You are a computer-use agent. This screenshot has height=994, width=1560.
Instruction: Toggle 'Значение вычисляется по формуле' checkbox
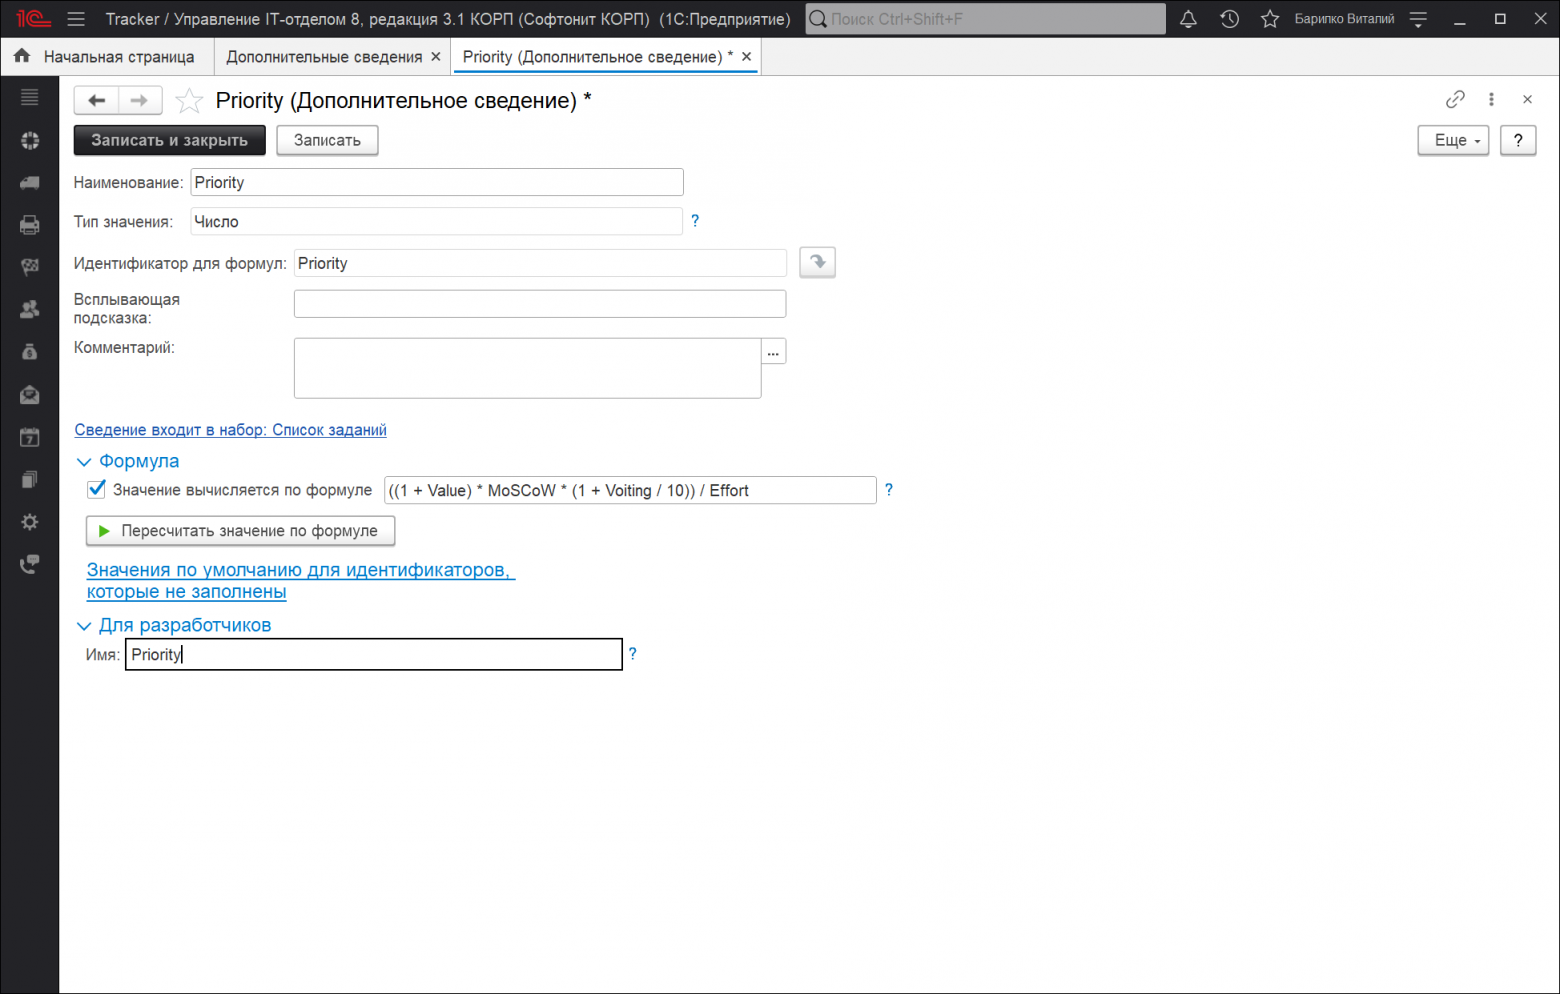(x=97, y=489)
